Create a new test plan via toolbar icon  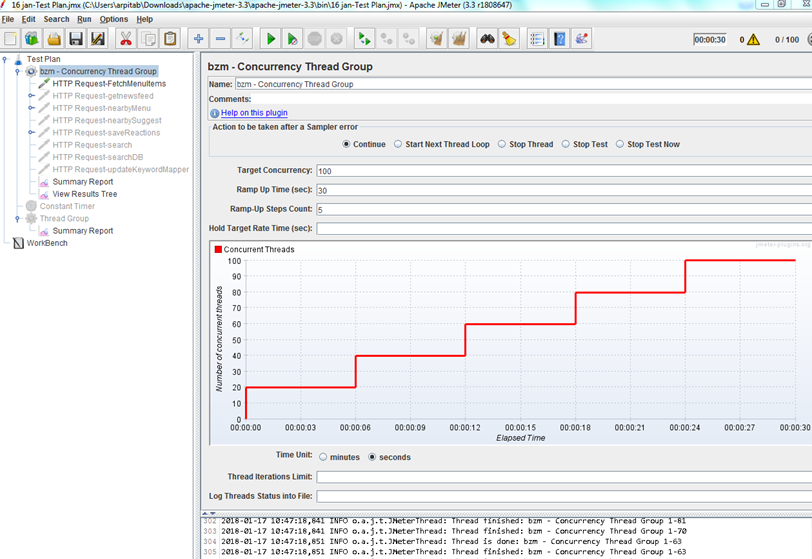pos(10,39)
